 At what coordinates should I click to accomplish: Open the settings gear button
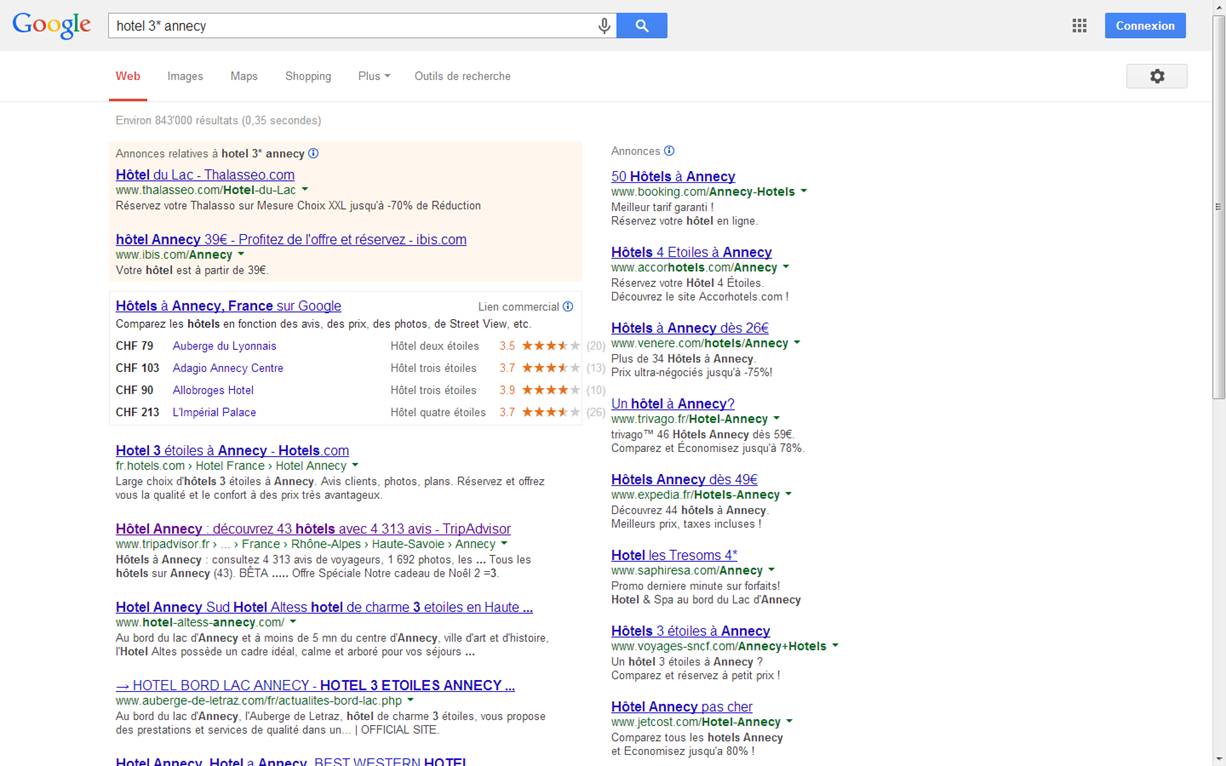1157,76
